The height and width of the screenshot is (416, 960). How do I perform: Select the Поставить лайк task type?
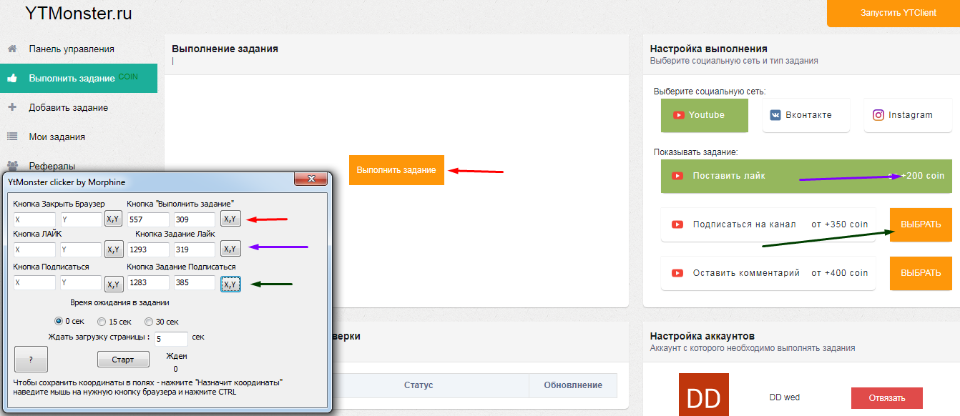[x=806, y=176]
